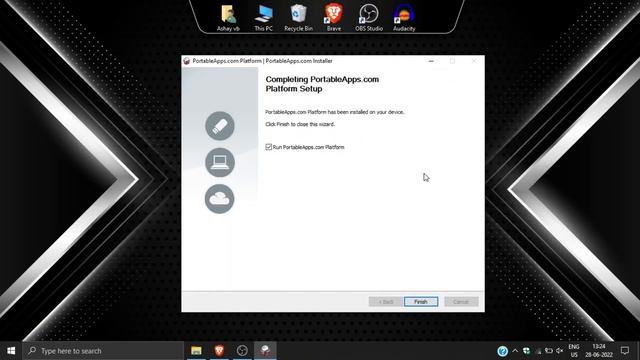Switch the ENG US input language
The image size is (640, 360).
(x=574, y=351)
